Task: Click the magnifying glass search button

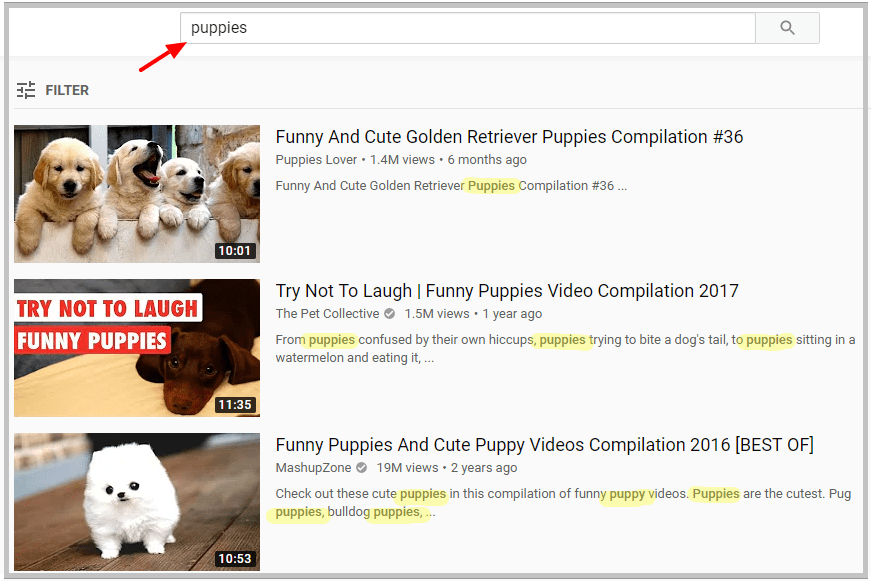Action: (787, 28)
